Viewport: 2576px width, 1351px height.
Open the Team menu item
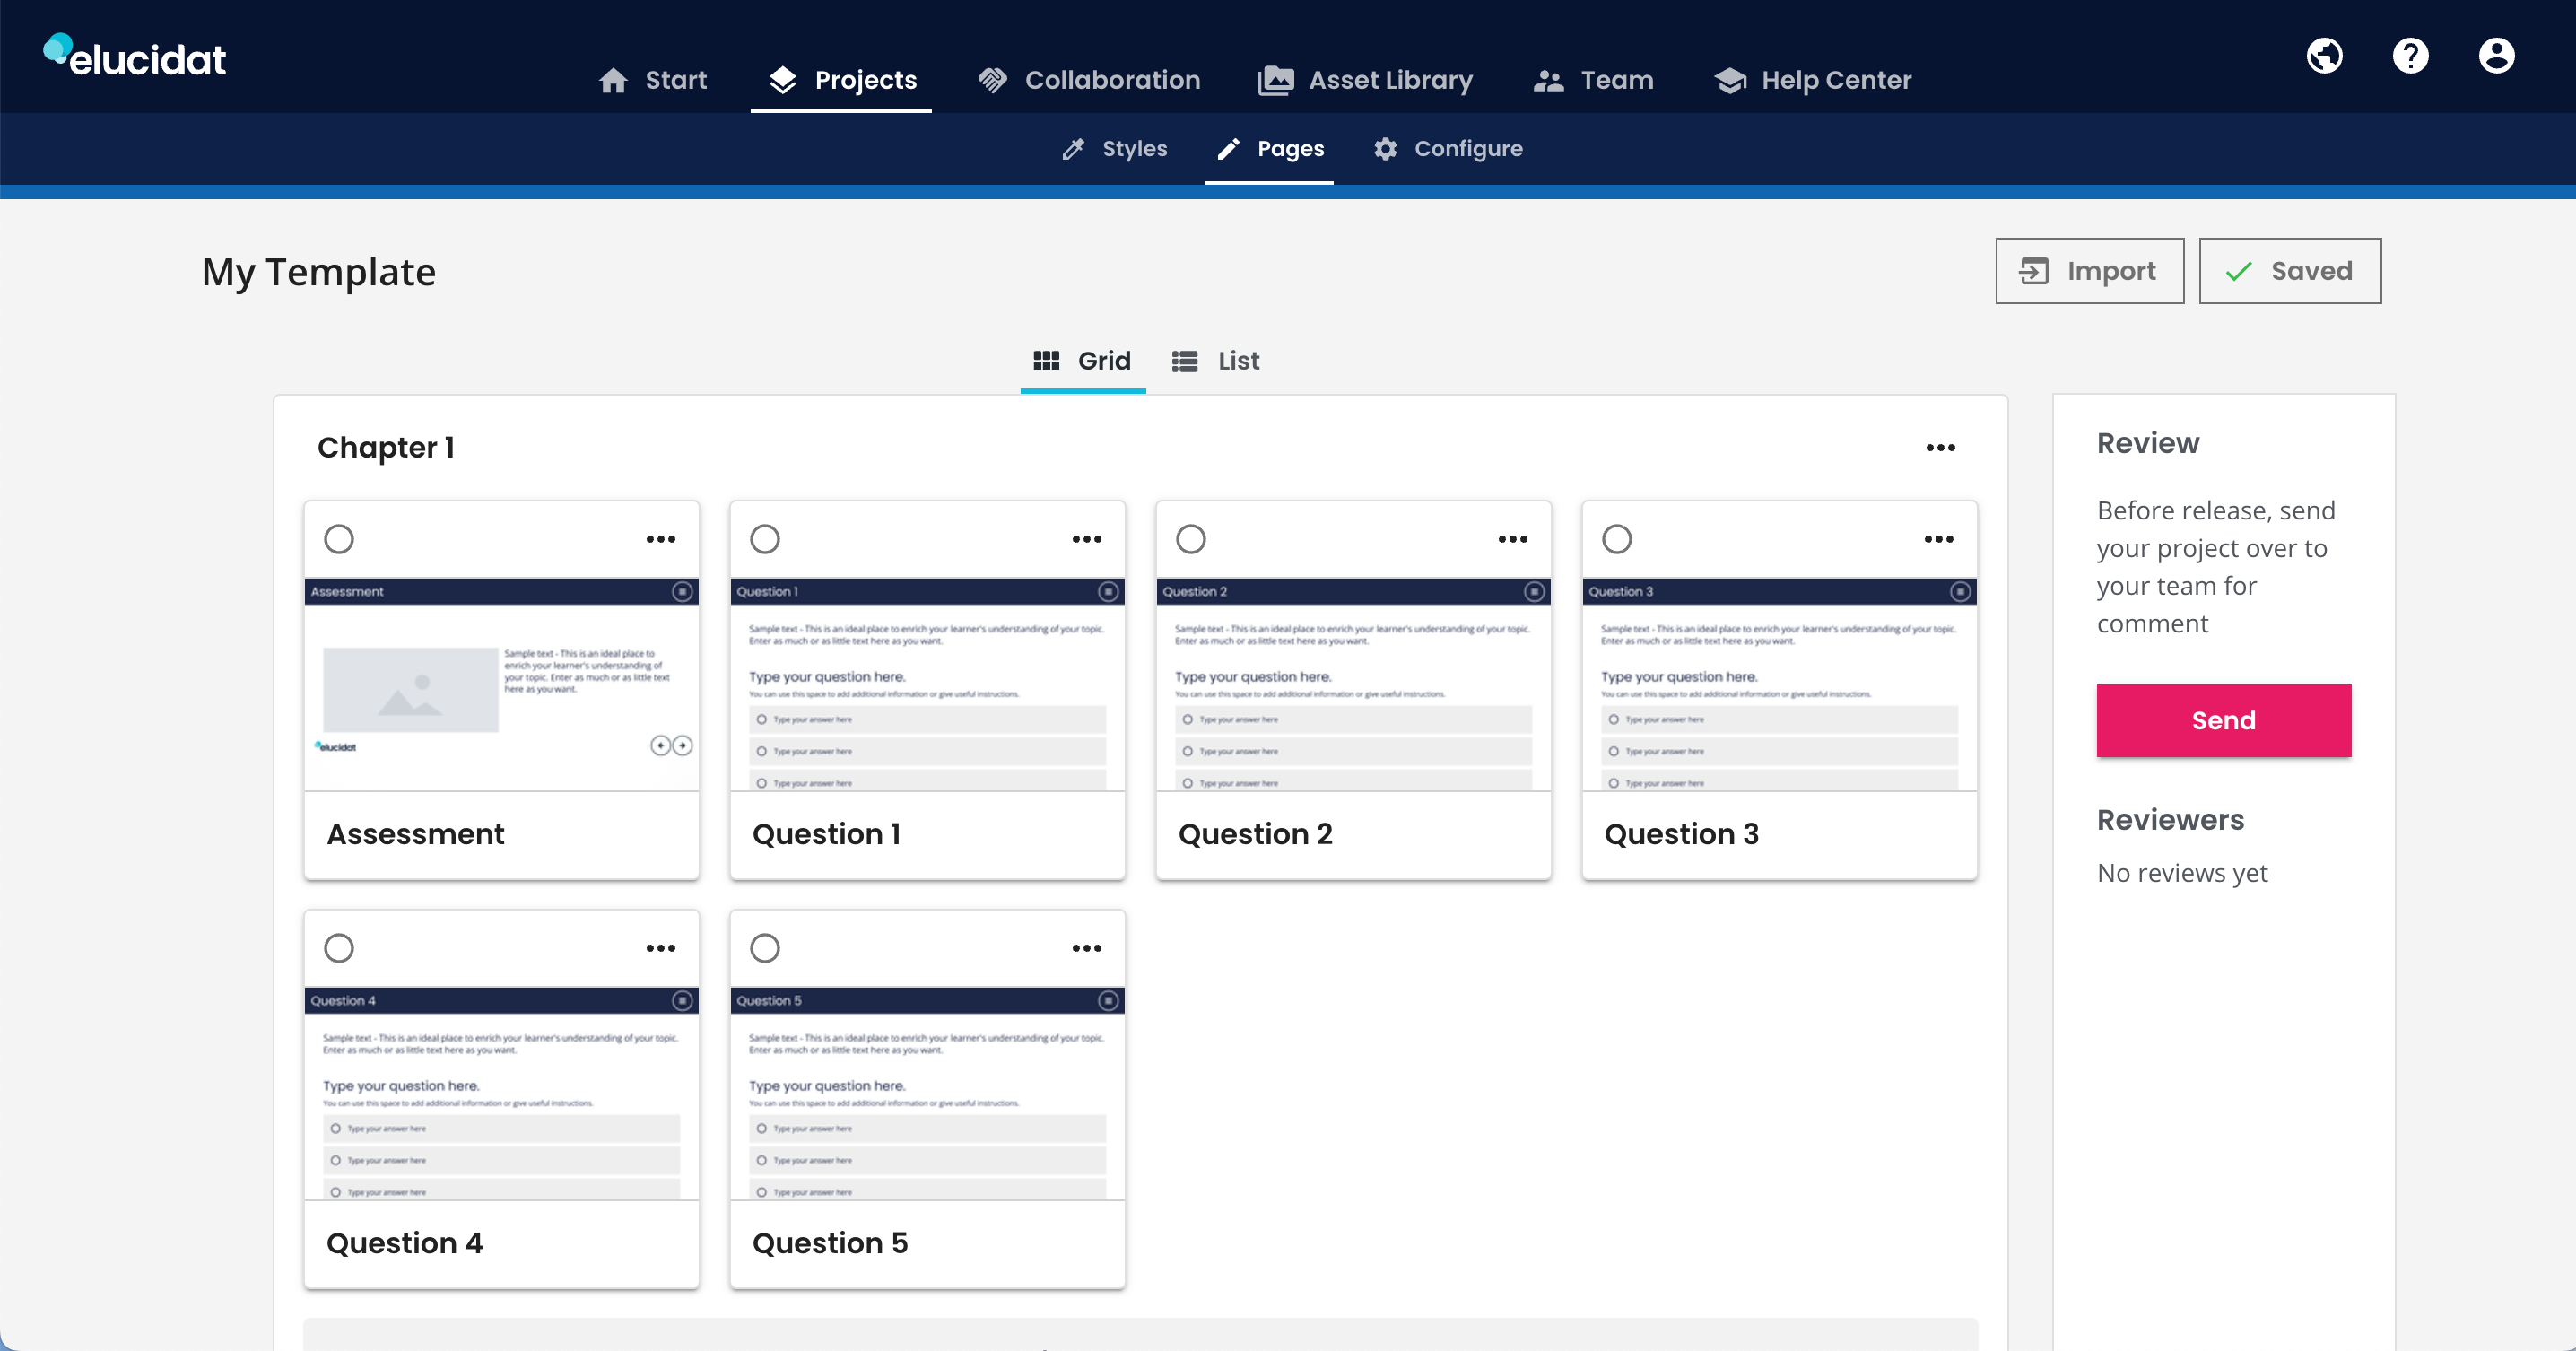click(1593, 80)
